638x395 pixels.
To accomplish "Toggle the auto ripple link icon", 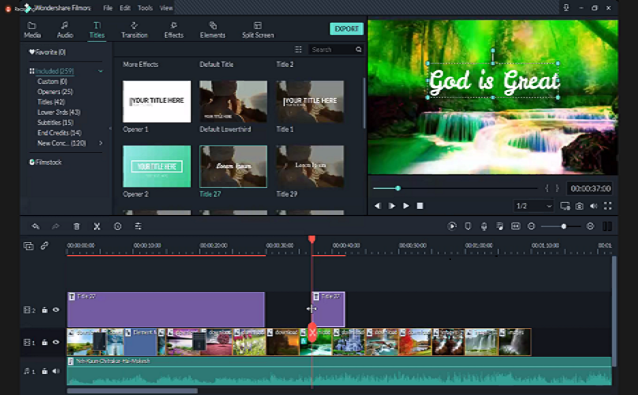I will coord(44,245).
